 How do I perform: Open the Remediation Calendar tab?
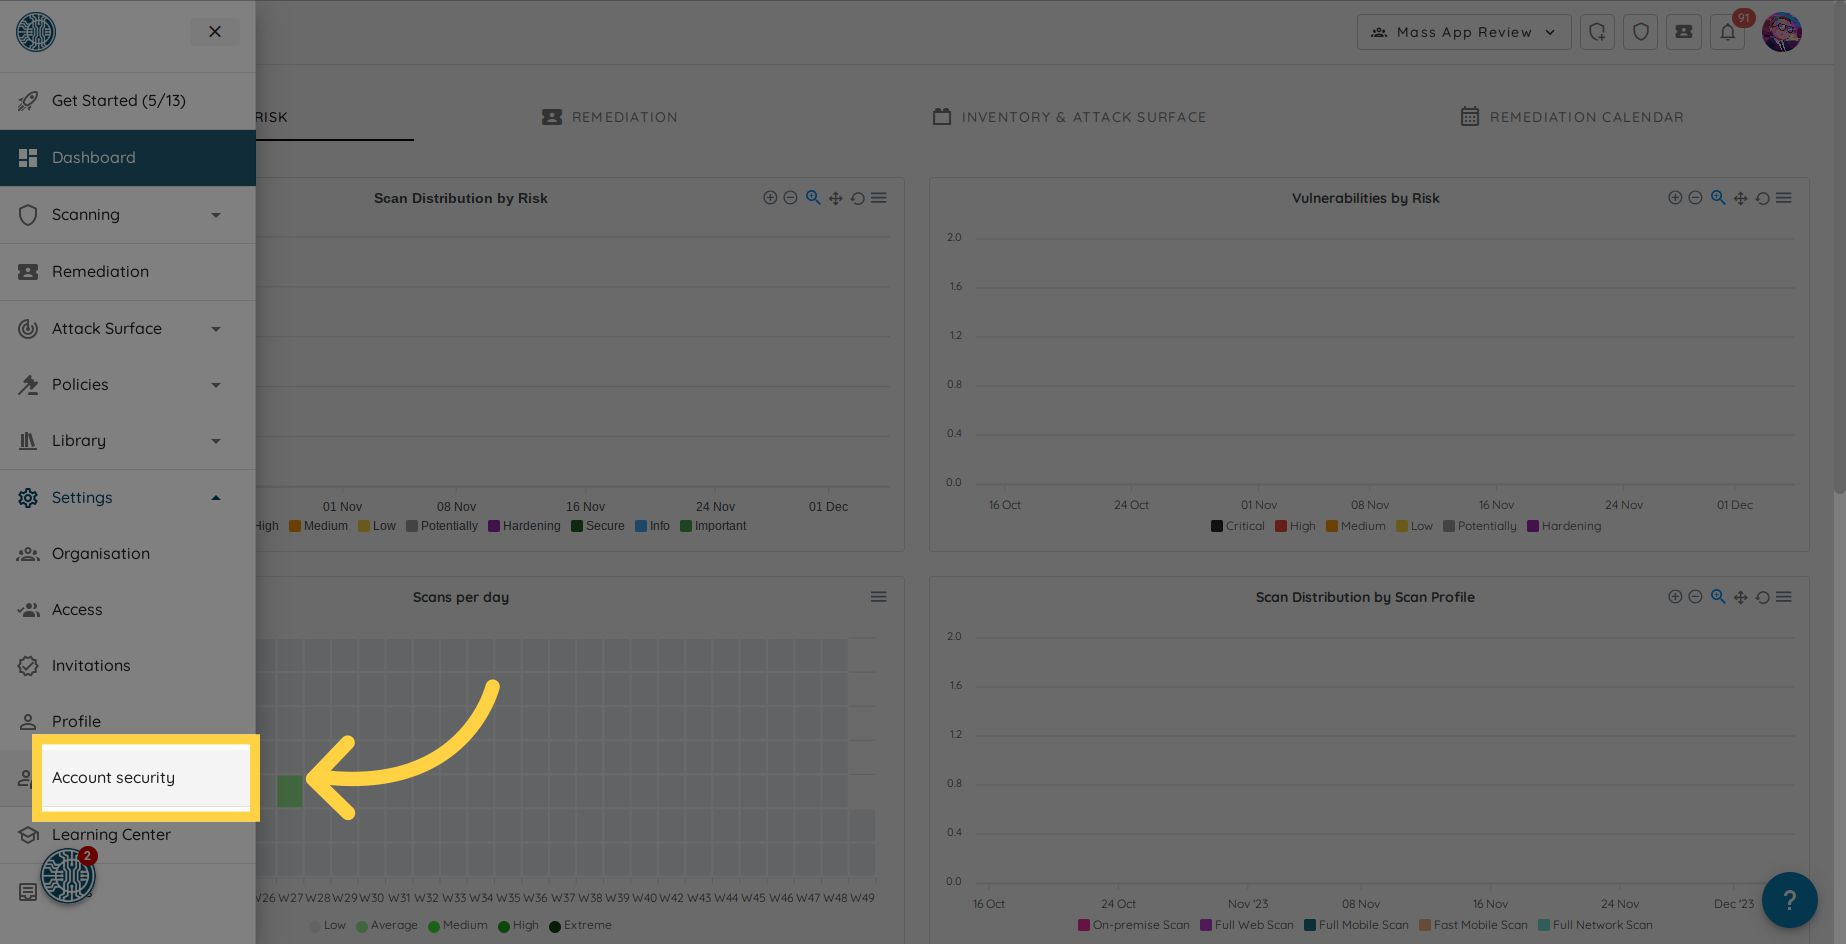click(x=1572, y=117)
